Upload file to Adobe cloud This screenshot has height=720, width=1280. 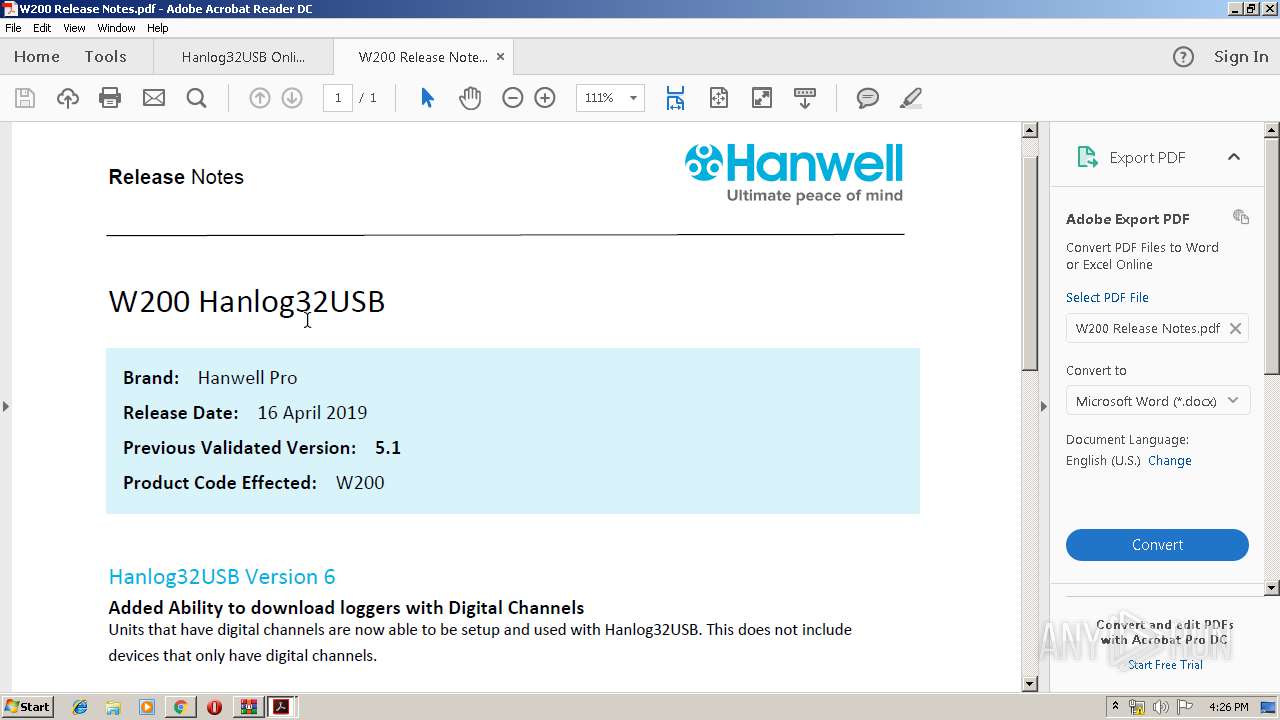pos(67,98)
